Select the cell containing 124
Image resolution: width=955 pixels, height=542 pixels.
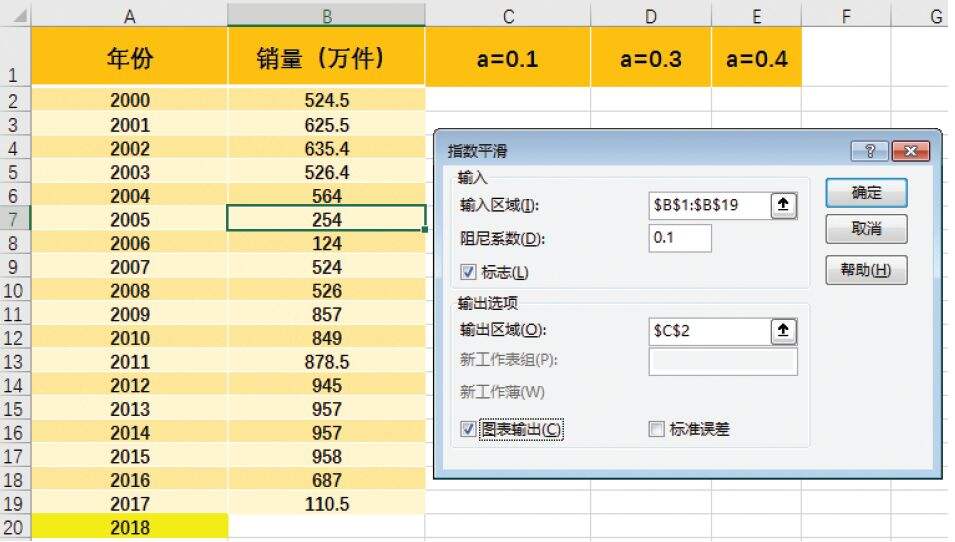coord(326,243)
